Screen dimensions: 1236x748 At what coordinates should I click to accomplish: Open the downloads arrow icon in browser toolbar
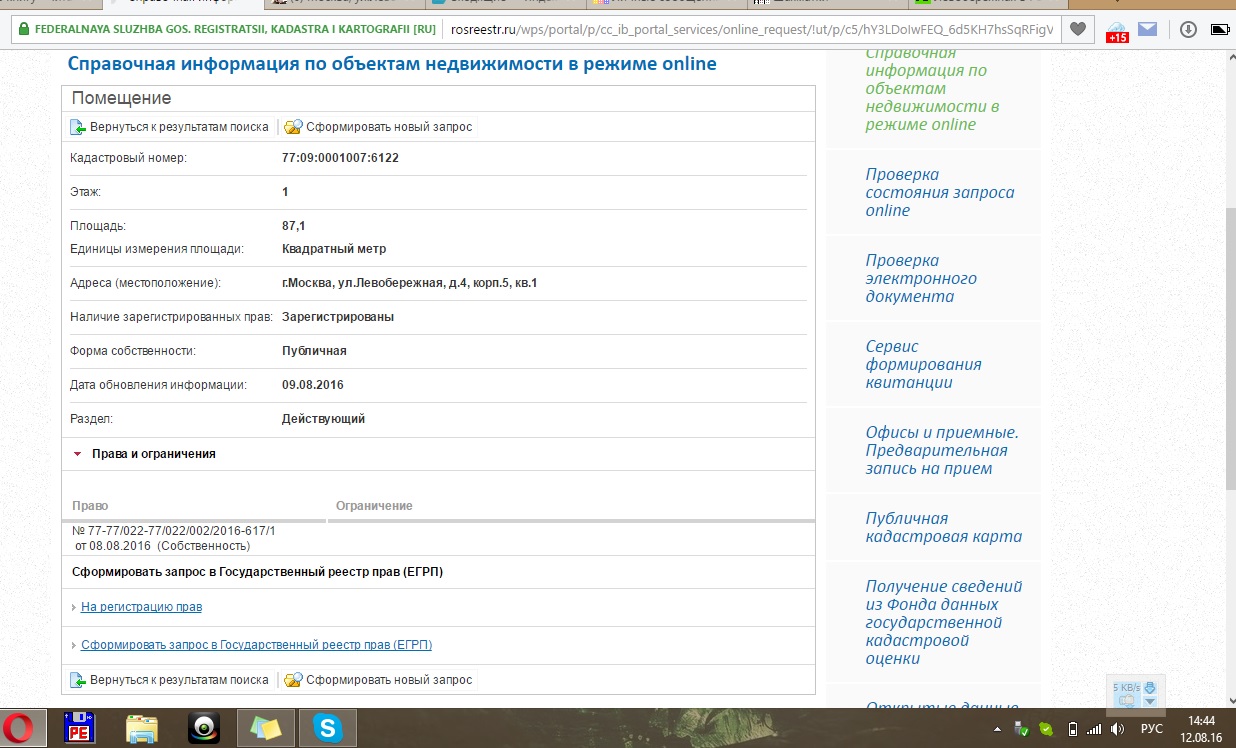[x=1188, y=29]
